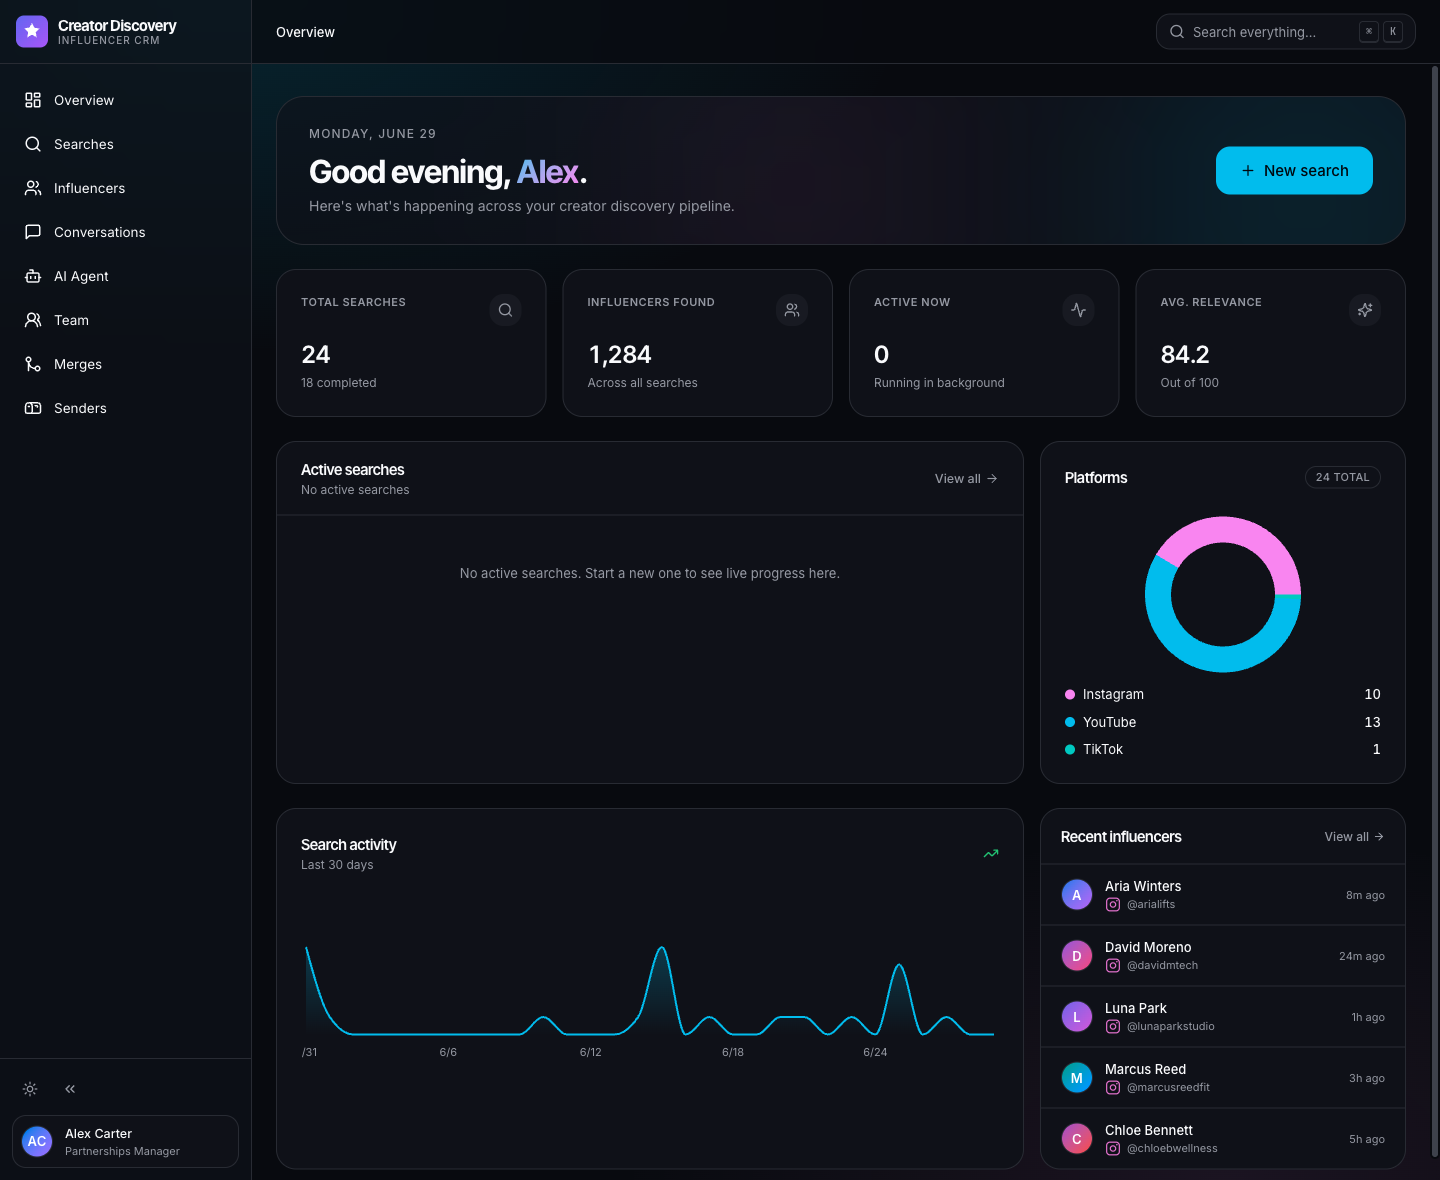Viewport: 1440px width, 1180px height.
Task: Click Luna Park's avatar circle
Action: [x=1077, y=1017]
